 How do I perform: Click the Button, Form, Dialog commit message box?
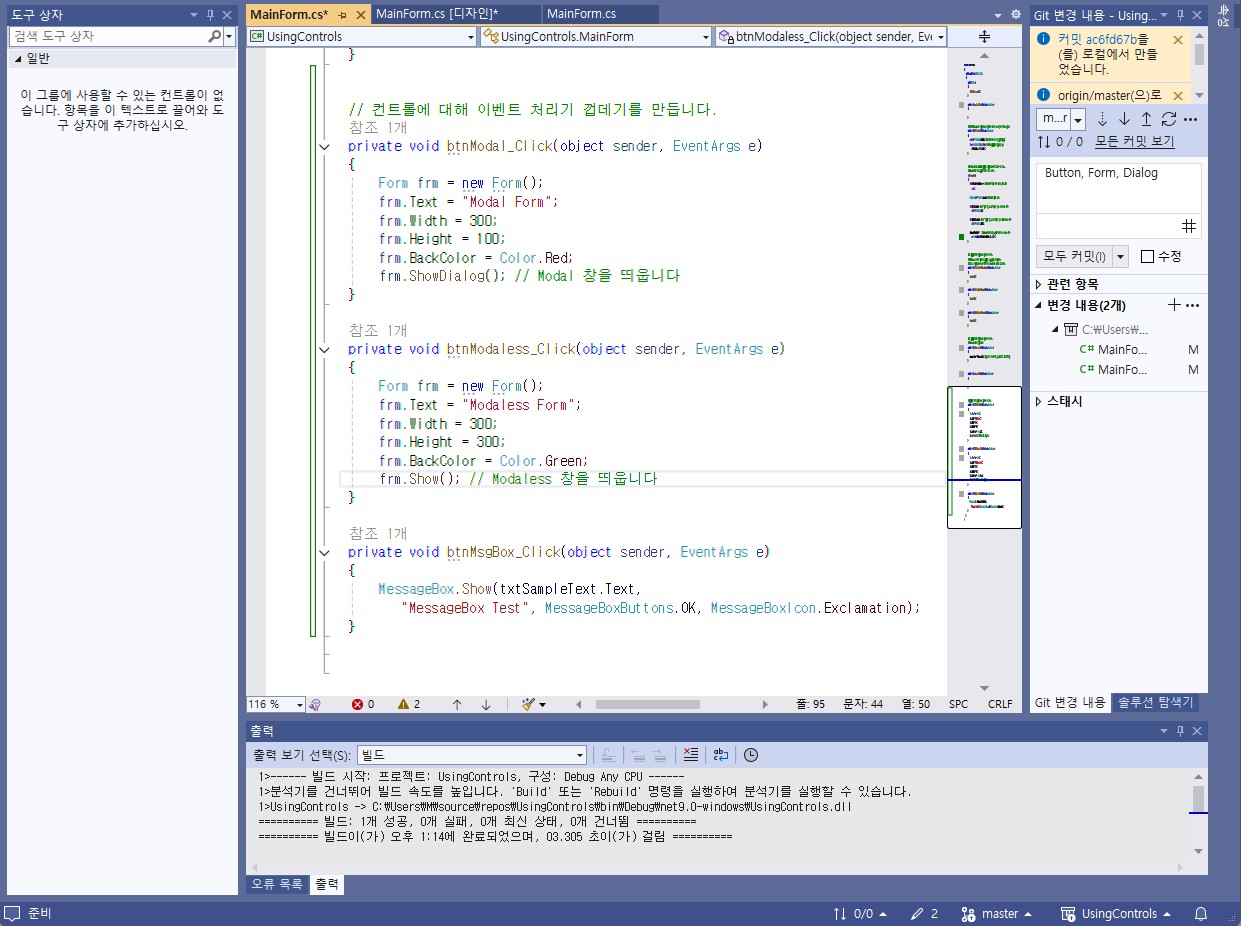pyautogui.click(x=1118, y=189)
